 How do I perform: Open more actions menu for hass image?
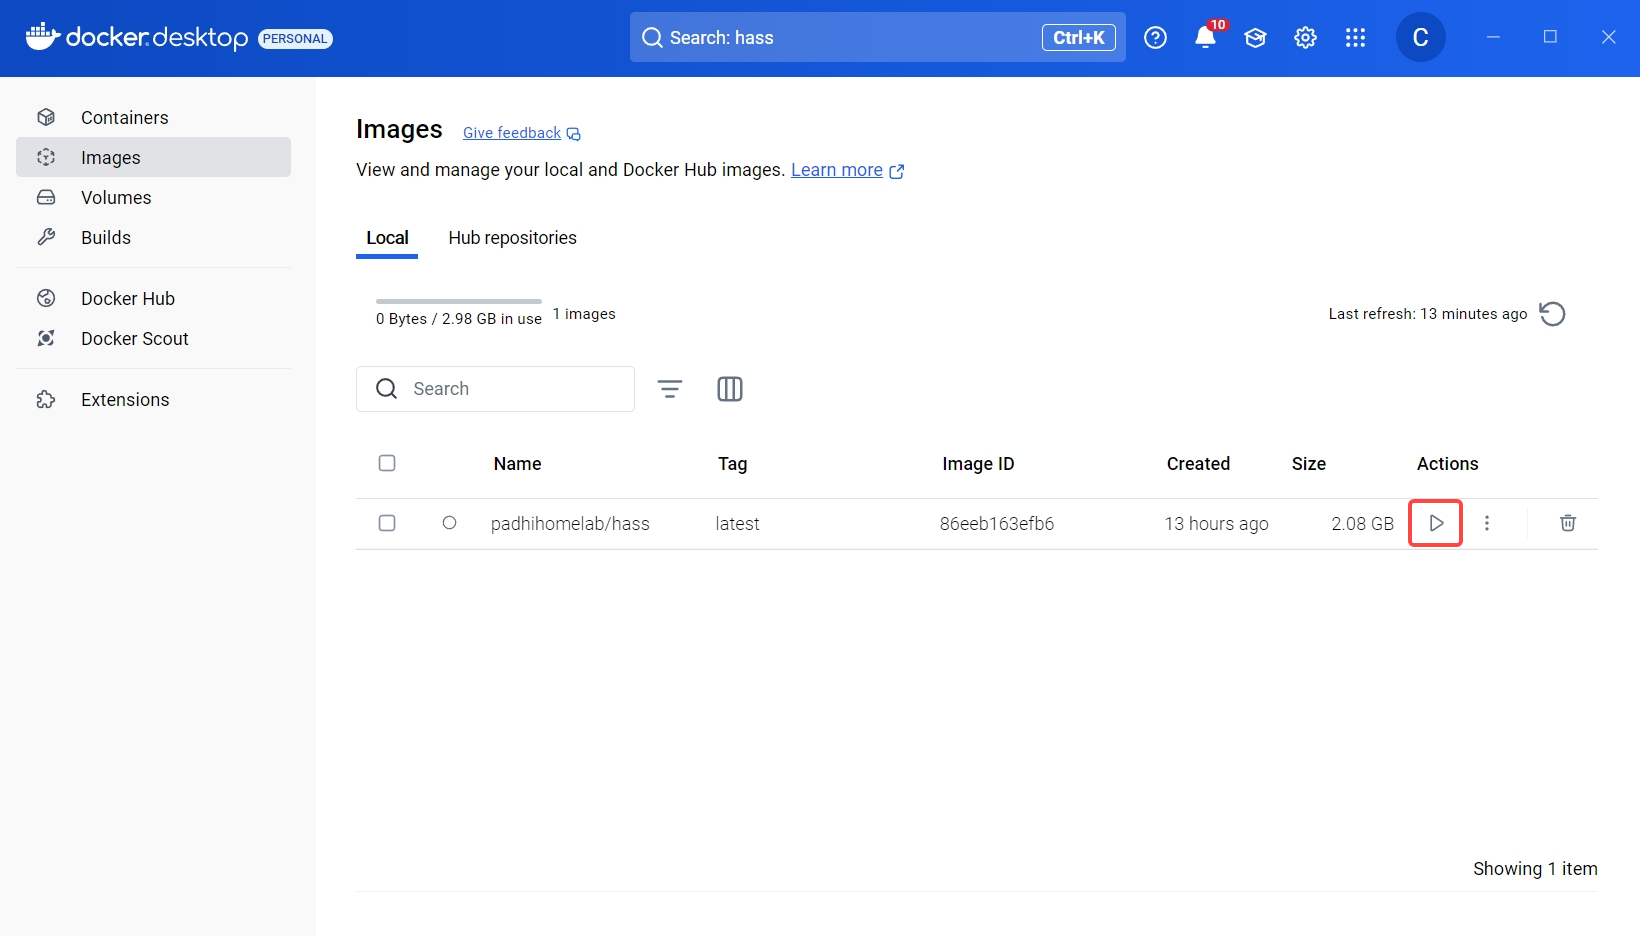[x=1486, y=523]
